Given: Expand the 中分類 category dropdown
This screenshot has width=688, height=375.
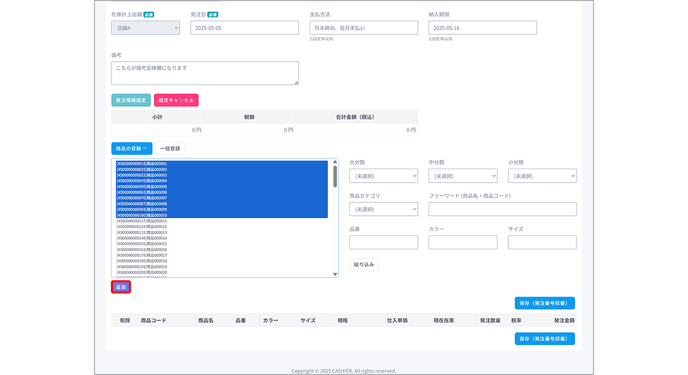Looking at the screenshot, I should click(463, 176).
